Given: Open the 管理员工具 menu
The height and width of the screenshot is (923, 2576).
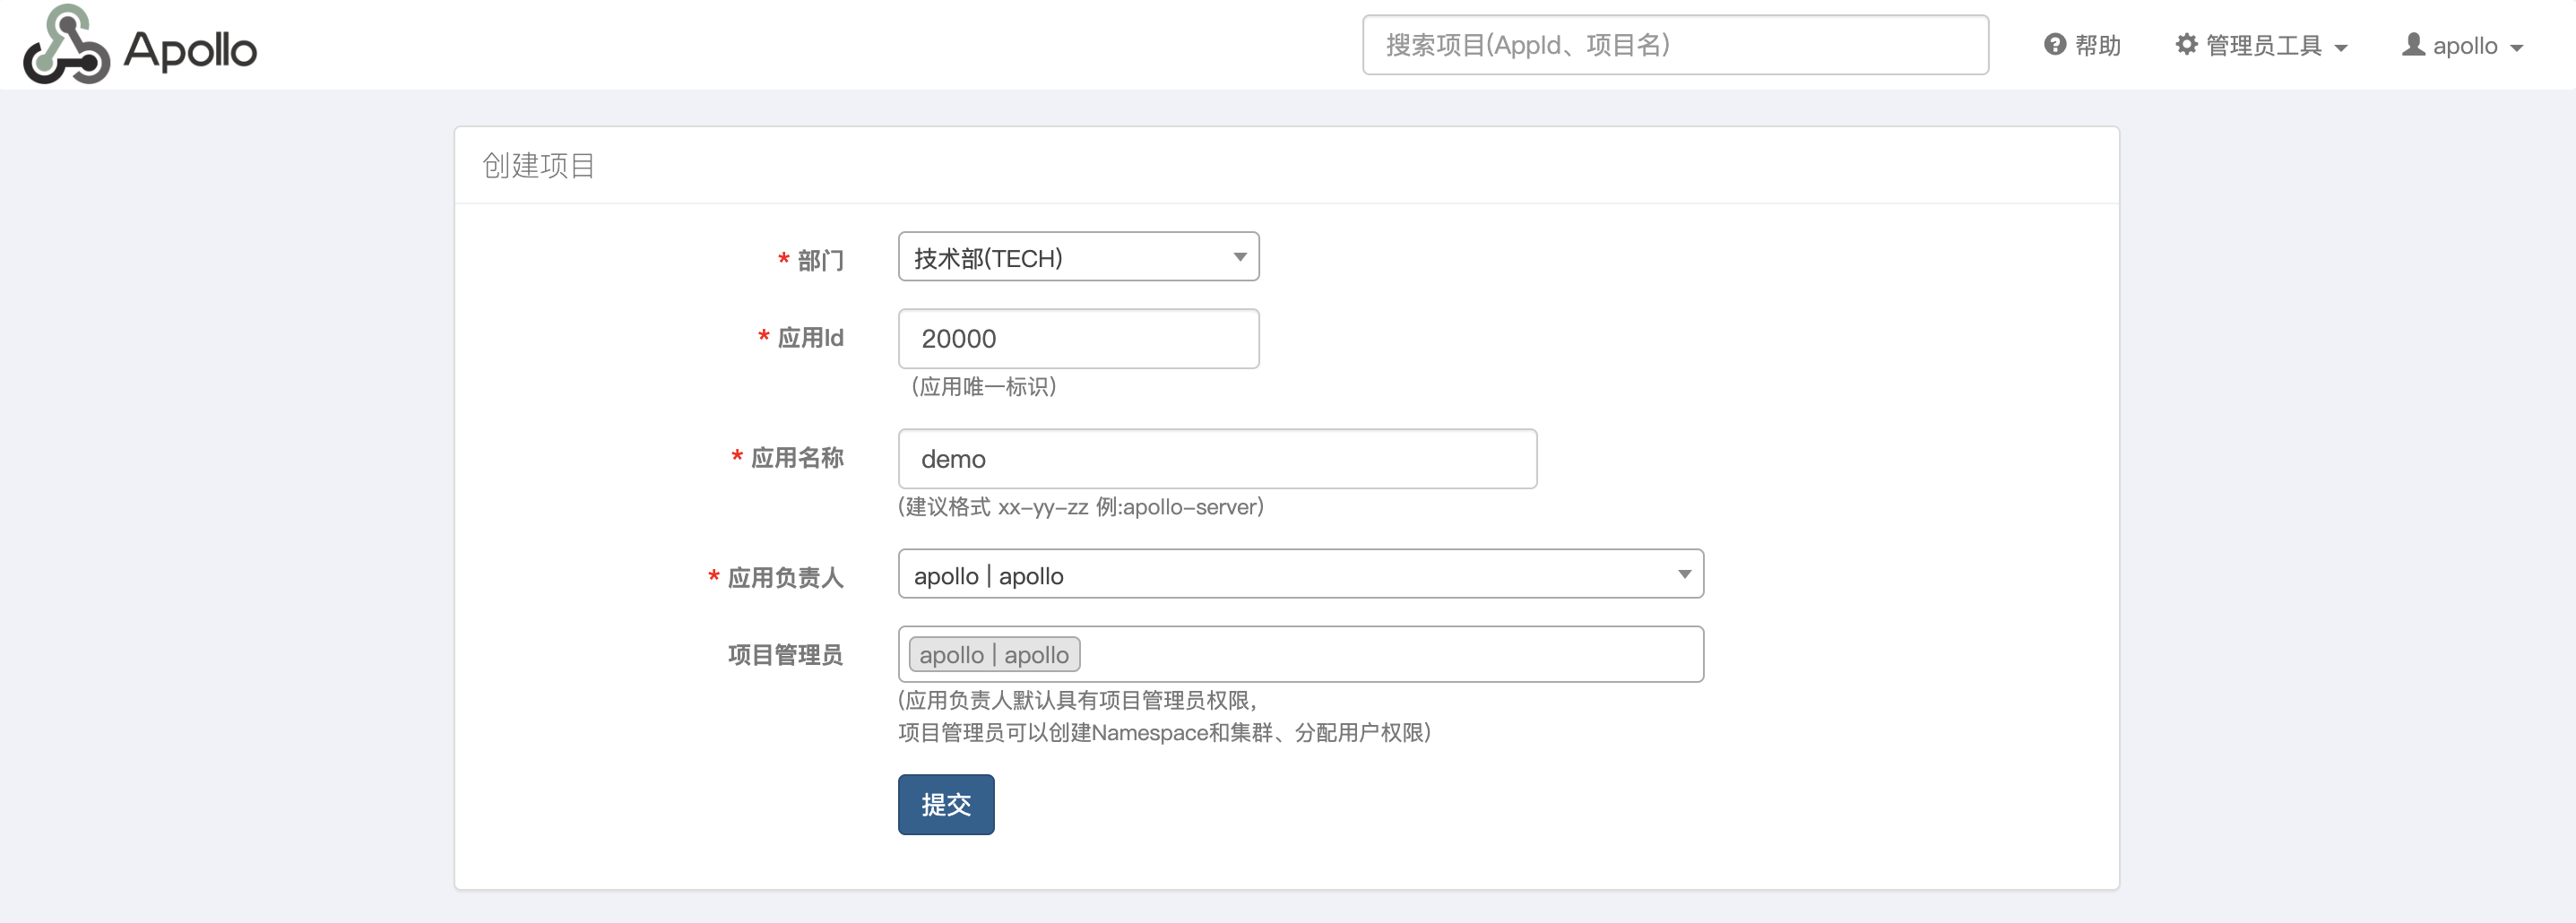Looking at the screenshot, I should [2263, 46].
